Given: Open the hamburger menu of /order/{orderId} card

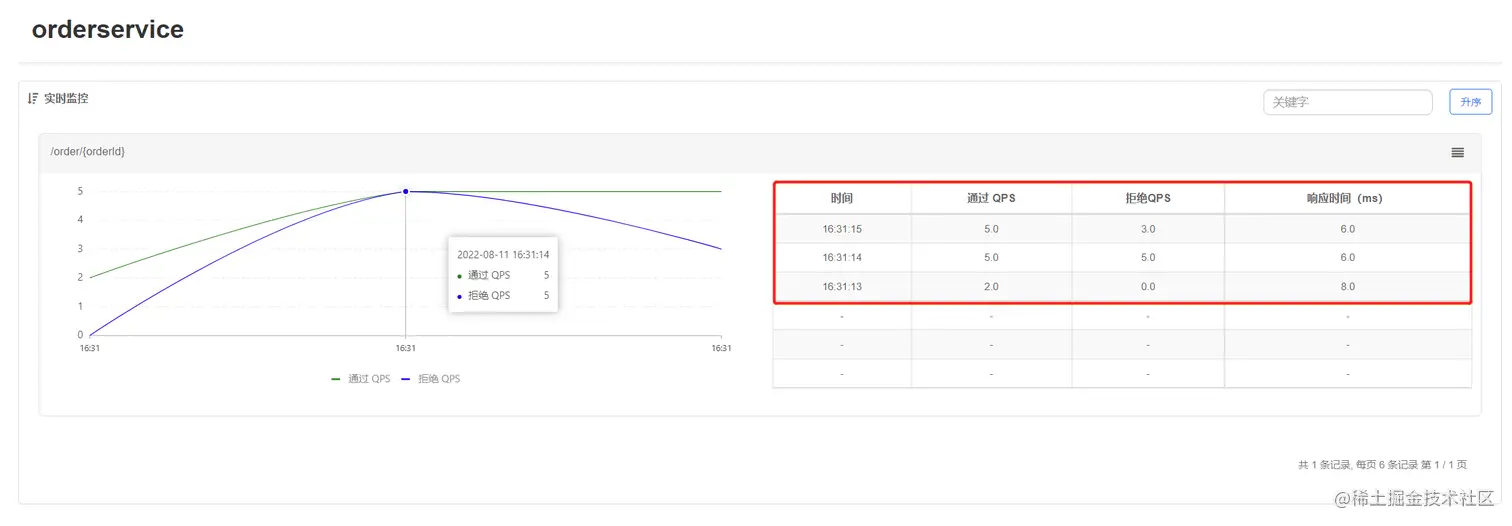Looking at the screenshot, I should 1457,152.
